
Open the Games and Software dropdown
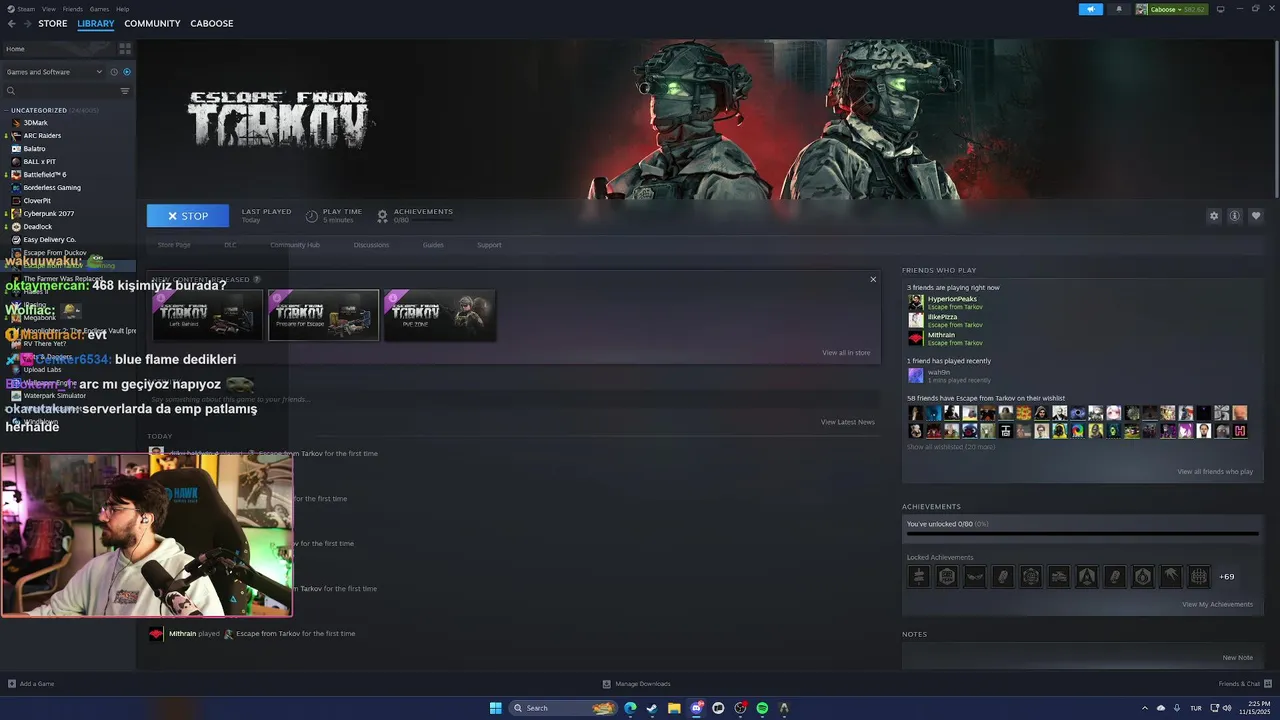(54, 72)
